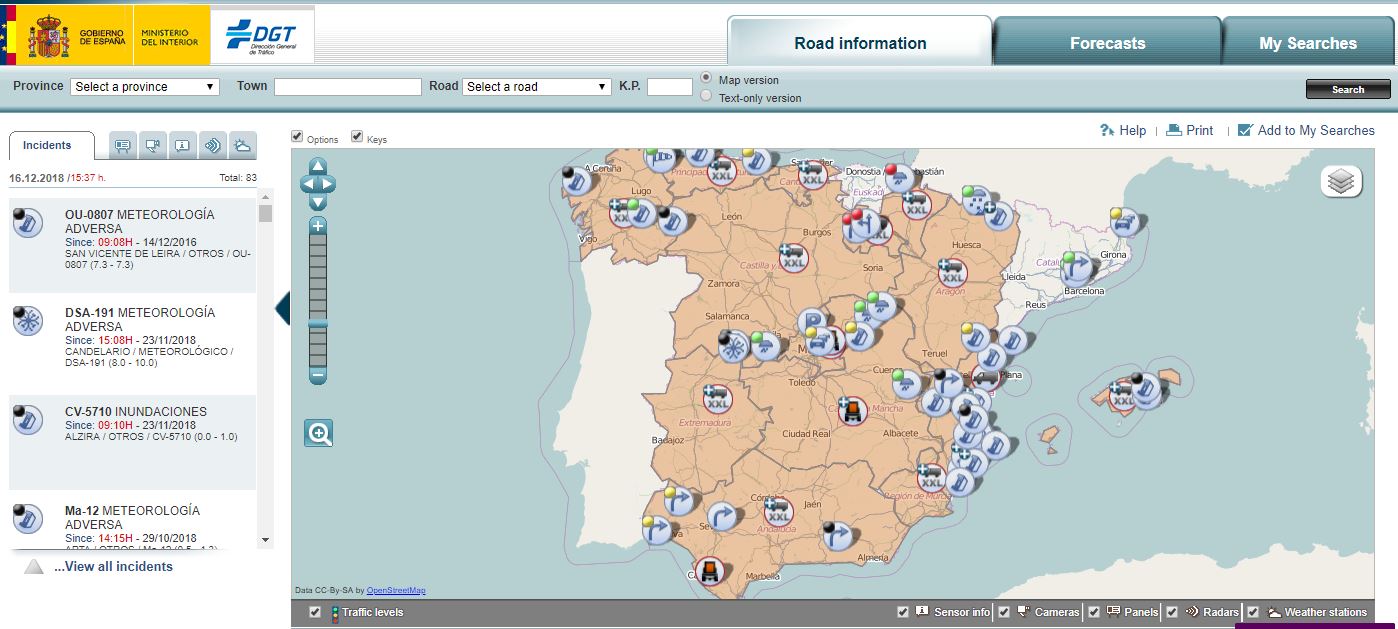Click the roadworks marker near Ciudad Real
Viewport: 1398px width, 629px height.
pos(852,410)
